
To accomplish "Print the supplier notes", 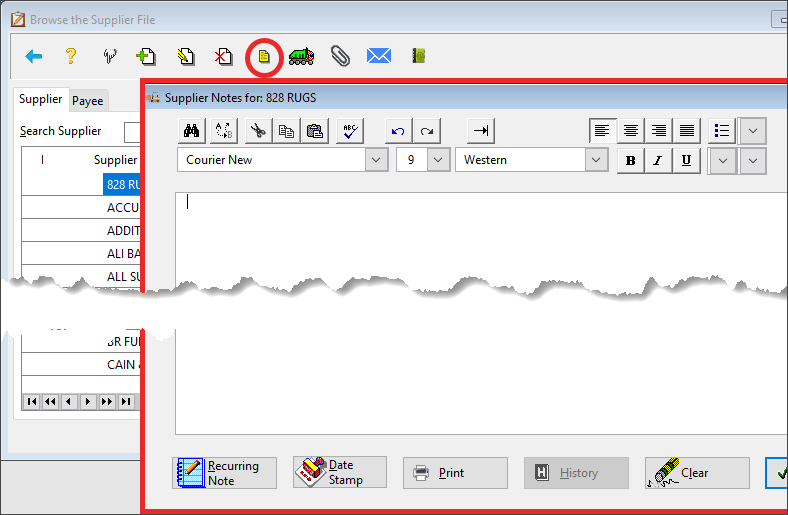I will click(455, 473).
